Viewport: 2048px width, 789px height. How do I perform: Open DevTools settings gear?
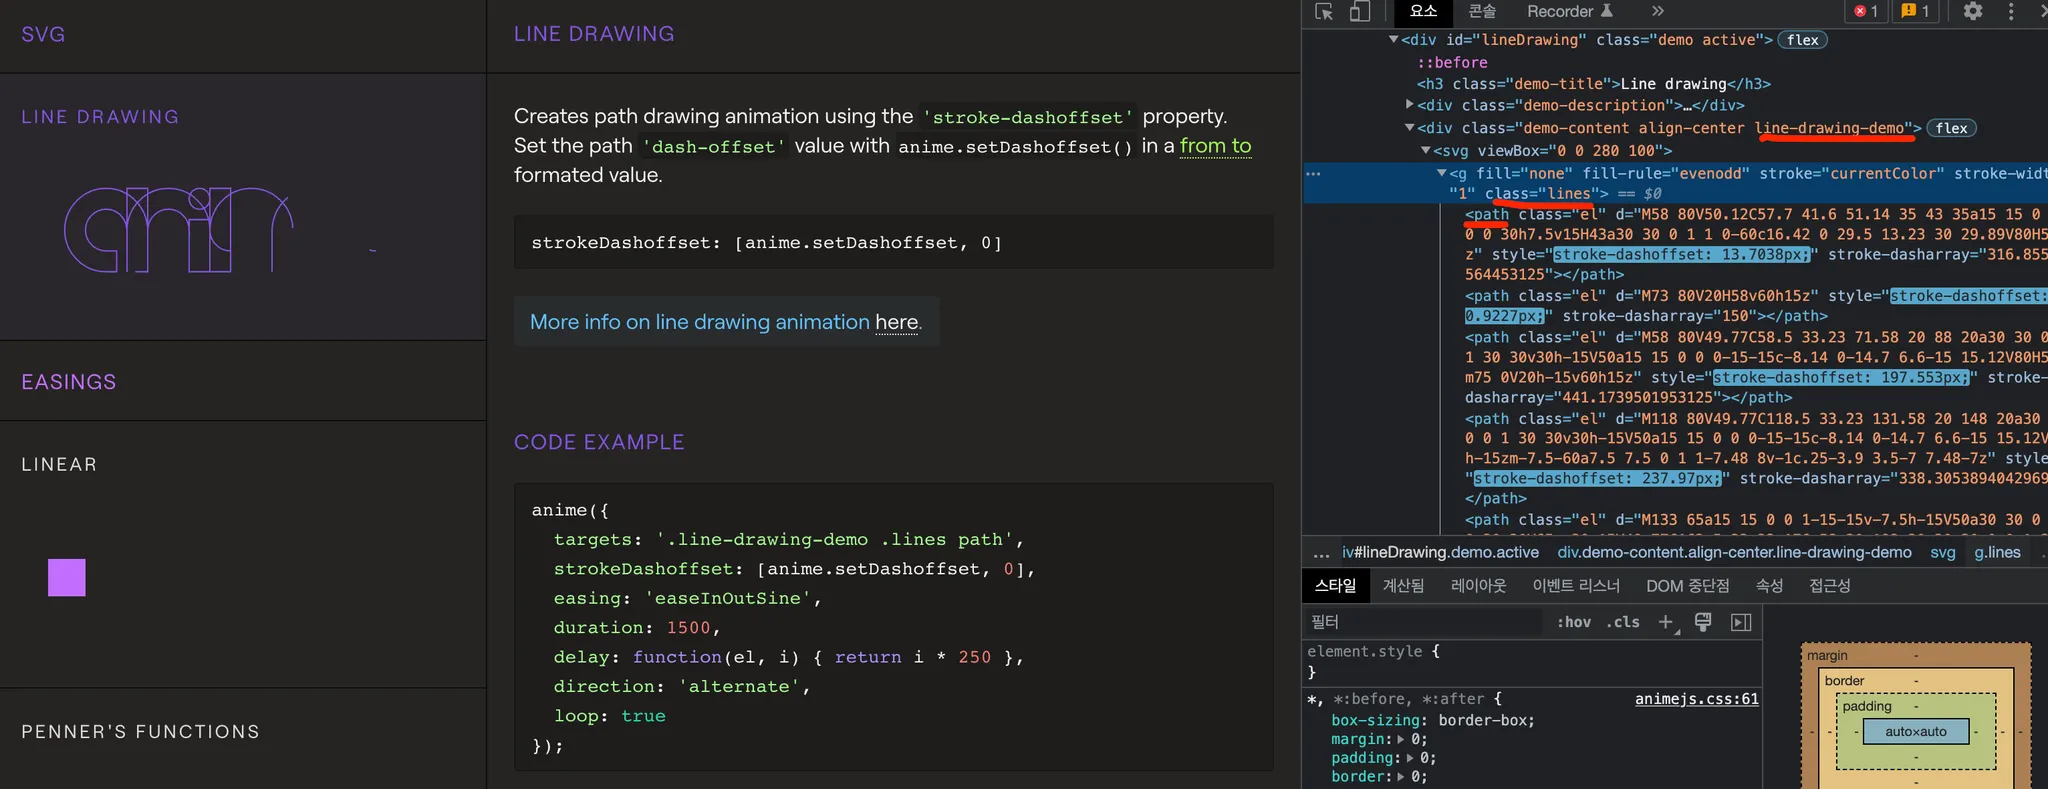coord(1972,12)
